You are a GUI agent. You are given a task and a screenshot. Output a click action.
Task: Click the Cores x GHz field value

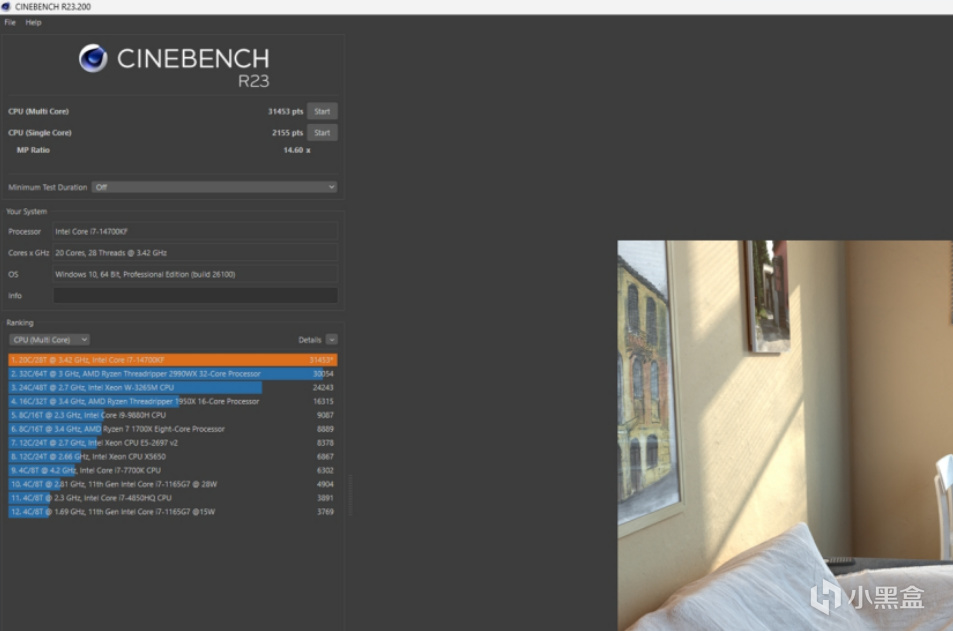(195, 253)
